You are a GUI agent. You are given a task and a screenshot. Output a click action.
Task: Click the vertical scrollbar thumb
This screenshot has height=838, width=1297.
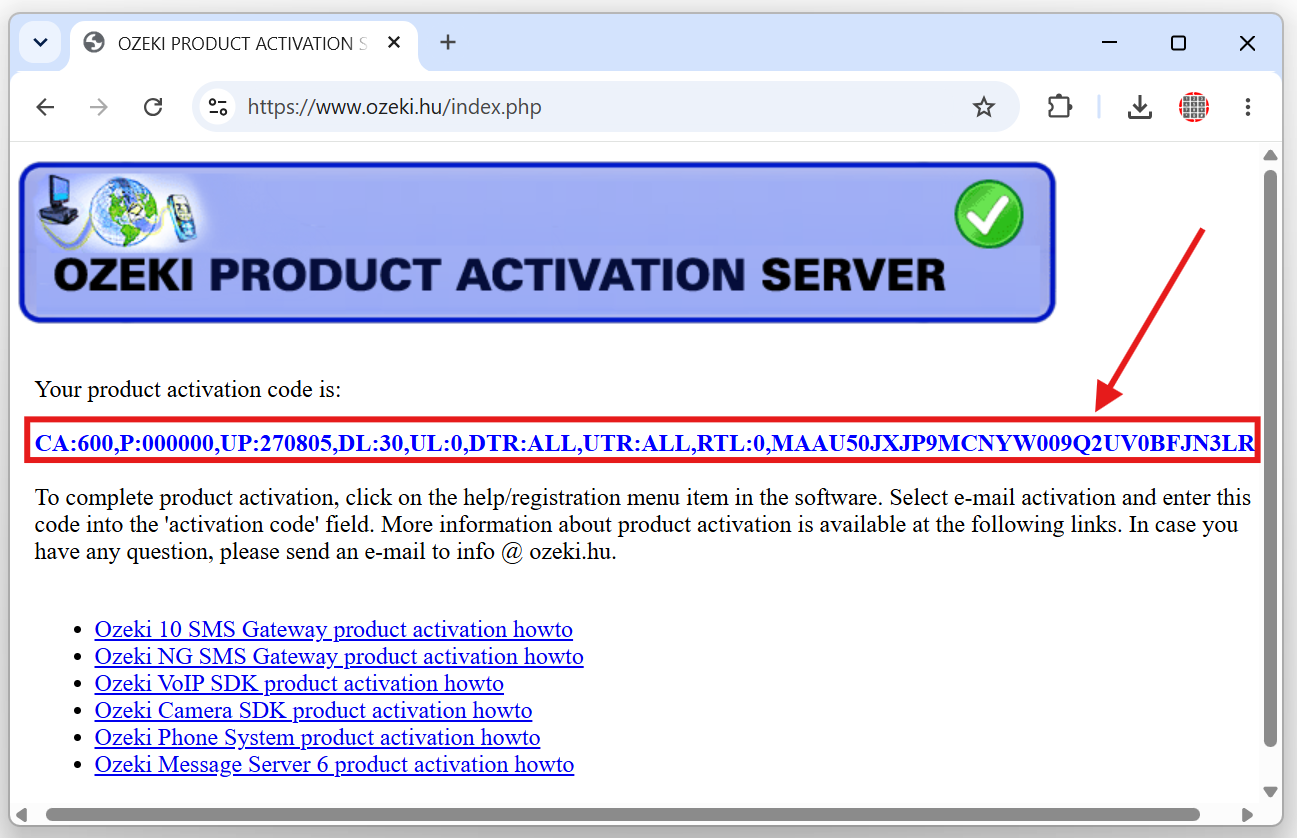click(1270, 458)
